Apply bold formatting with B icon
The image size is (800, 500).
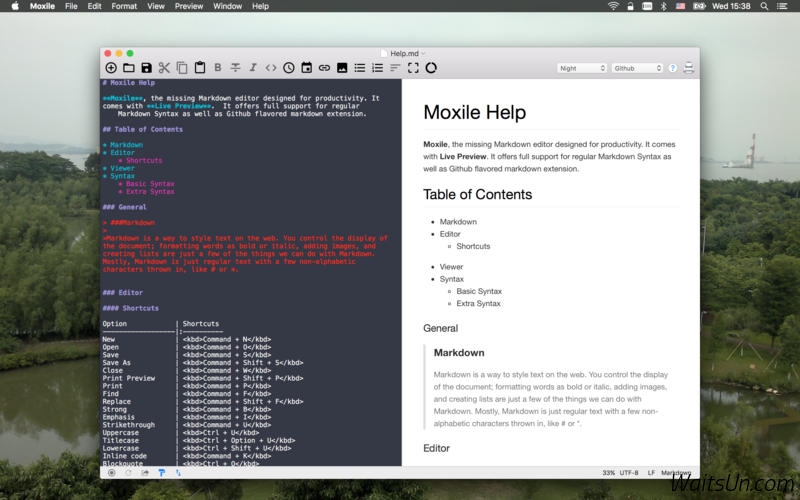(x=217, y=67)
